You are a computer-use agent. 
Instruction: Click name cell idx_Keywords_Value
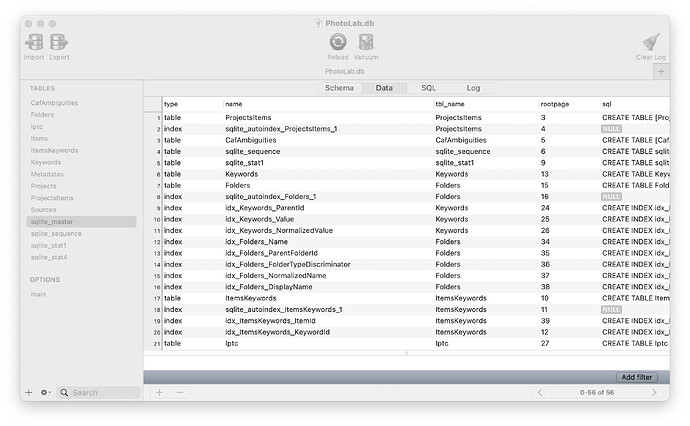259,219
